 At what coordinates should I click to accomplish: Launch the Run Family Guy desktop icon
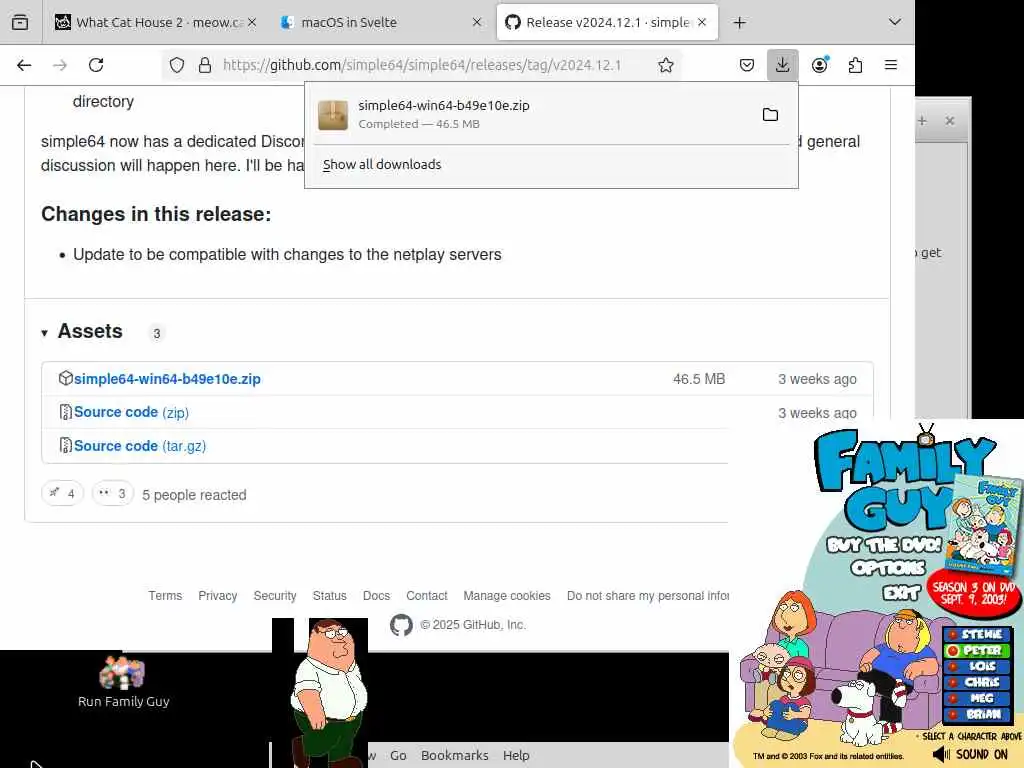123,682
